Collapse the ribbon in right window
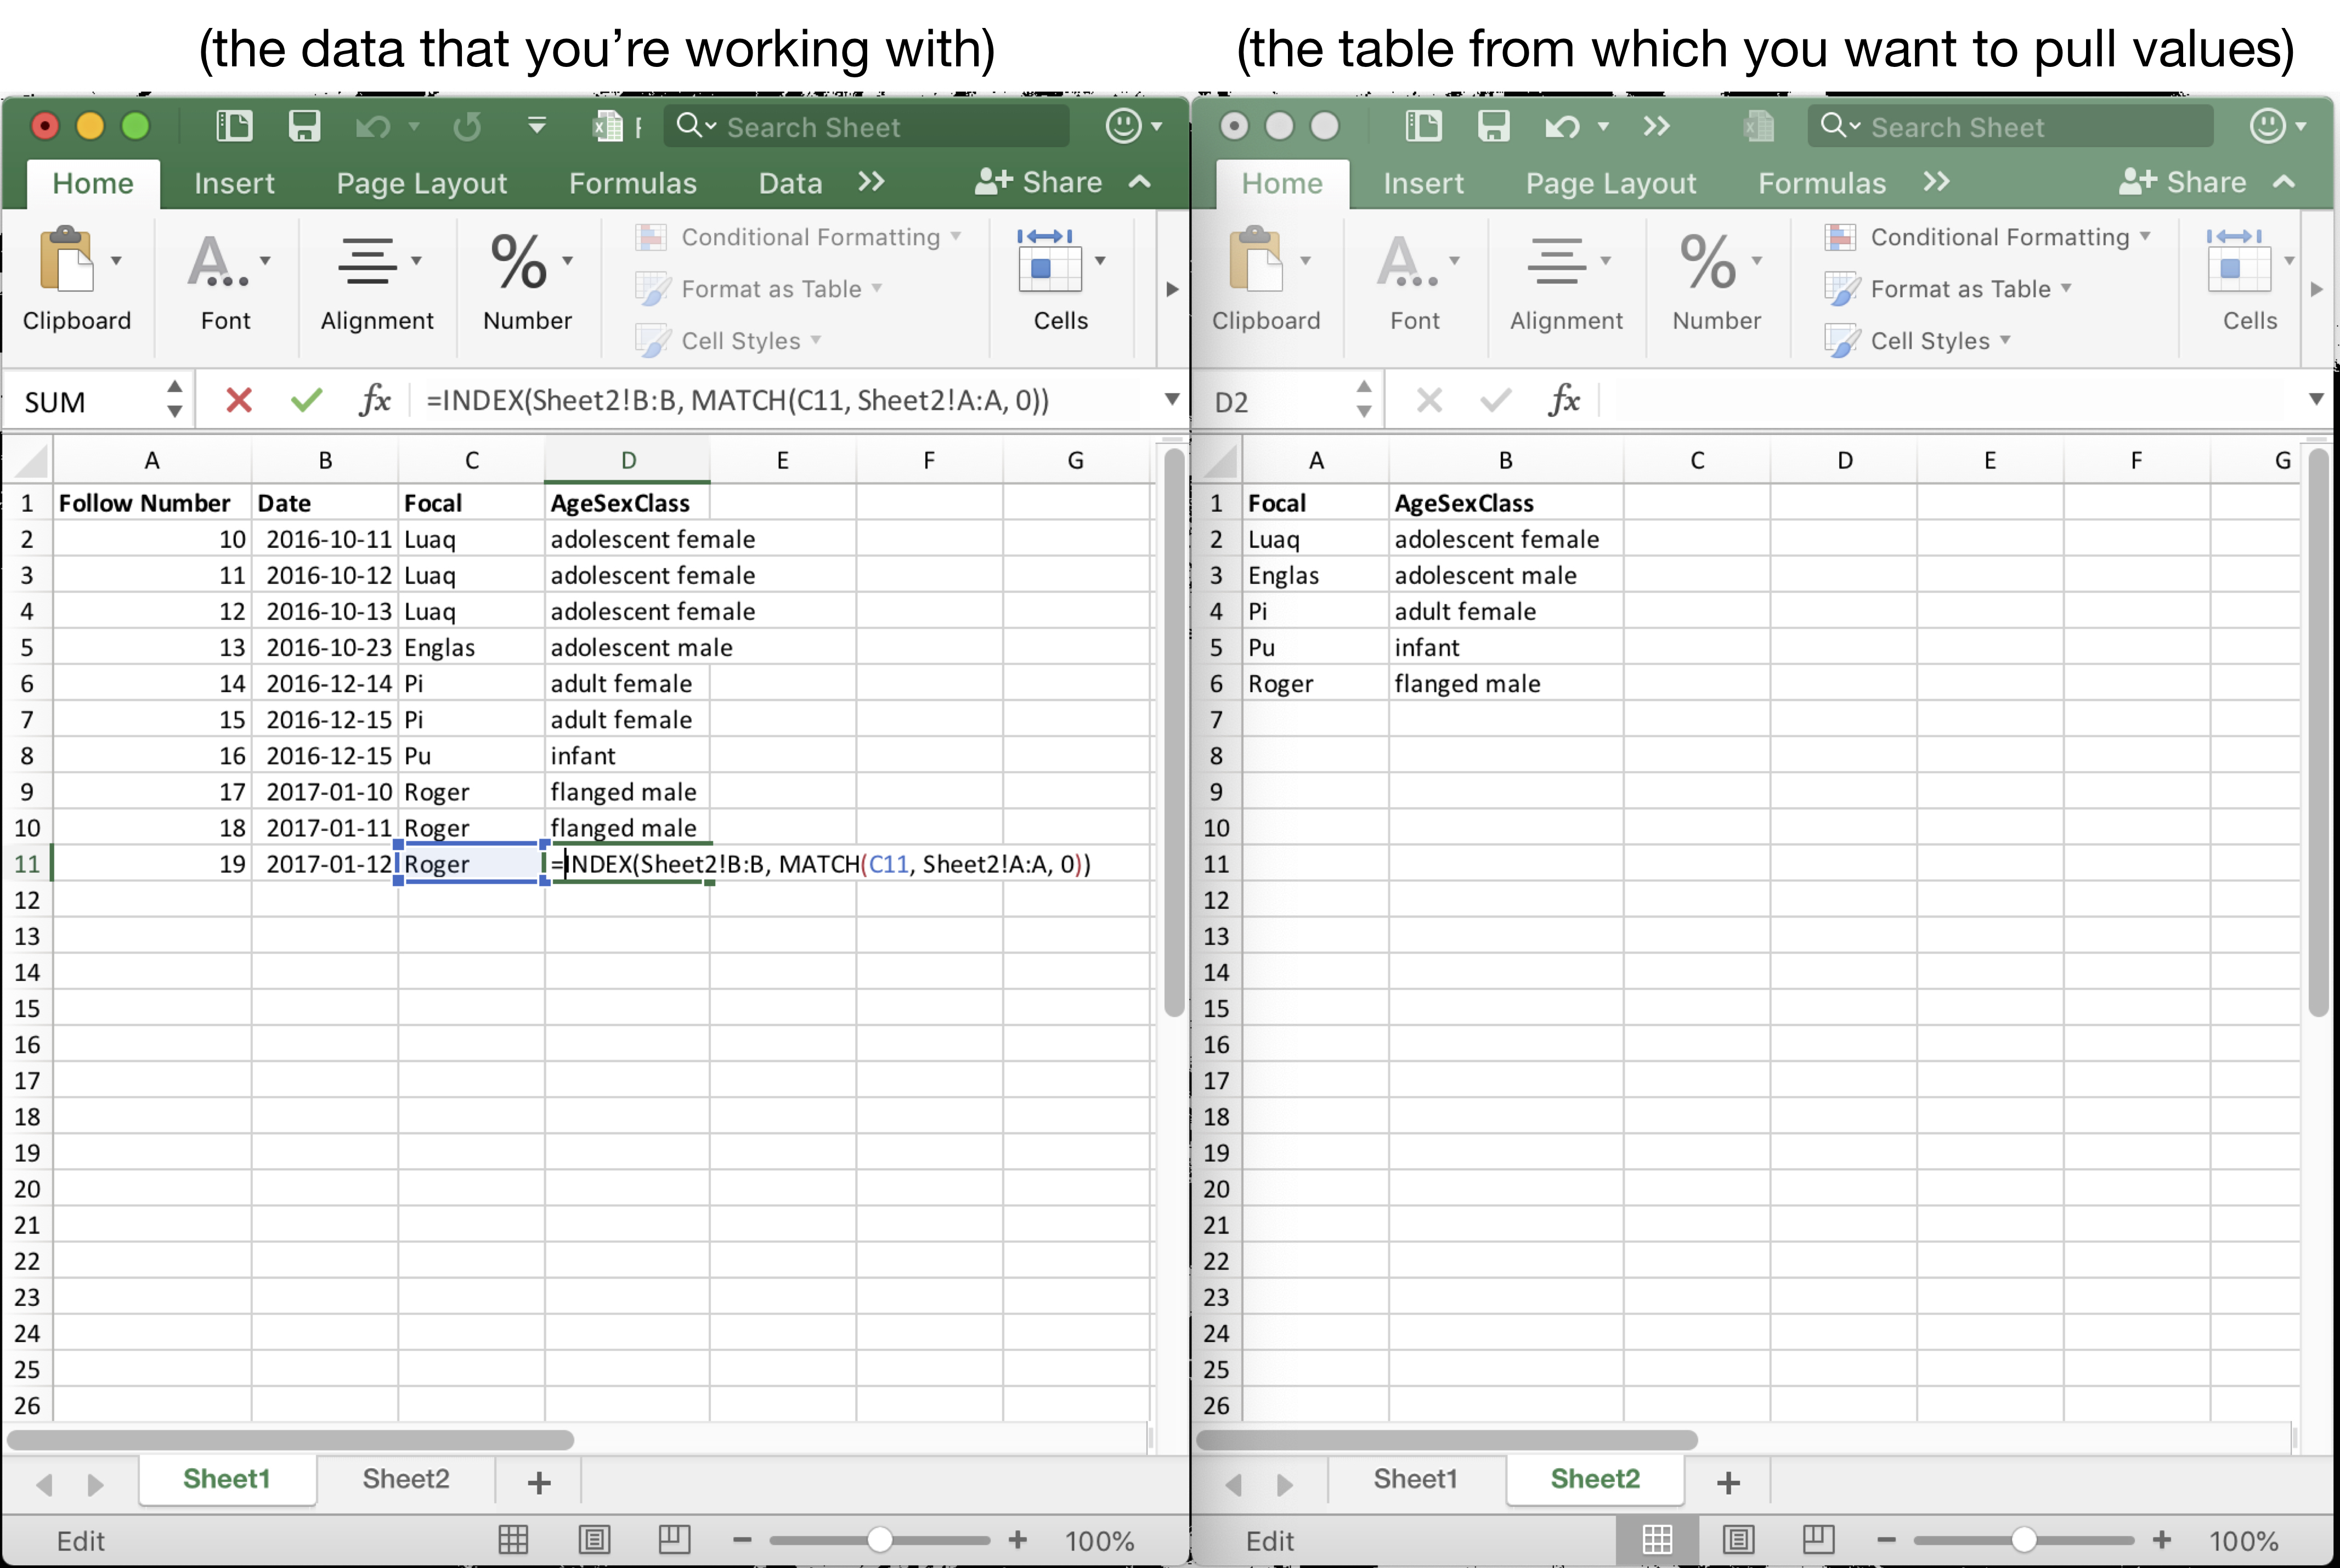Image resolution: width=2340 pixels, height=1568 pixels. (x=2283, y=181)
